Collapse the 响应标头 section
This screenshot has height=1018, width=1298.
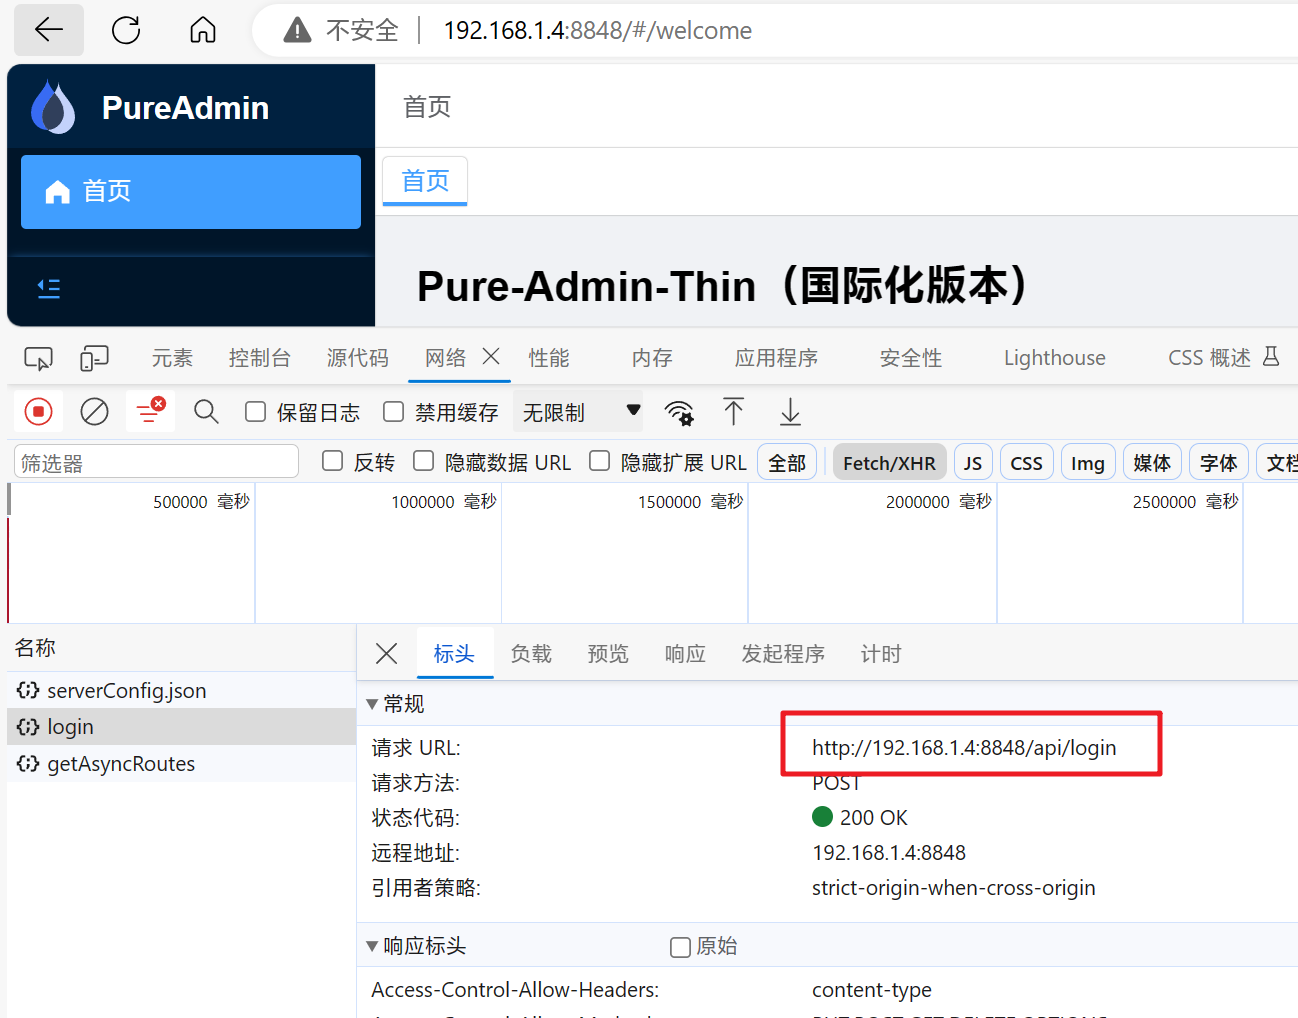(373, 946)
